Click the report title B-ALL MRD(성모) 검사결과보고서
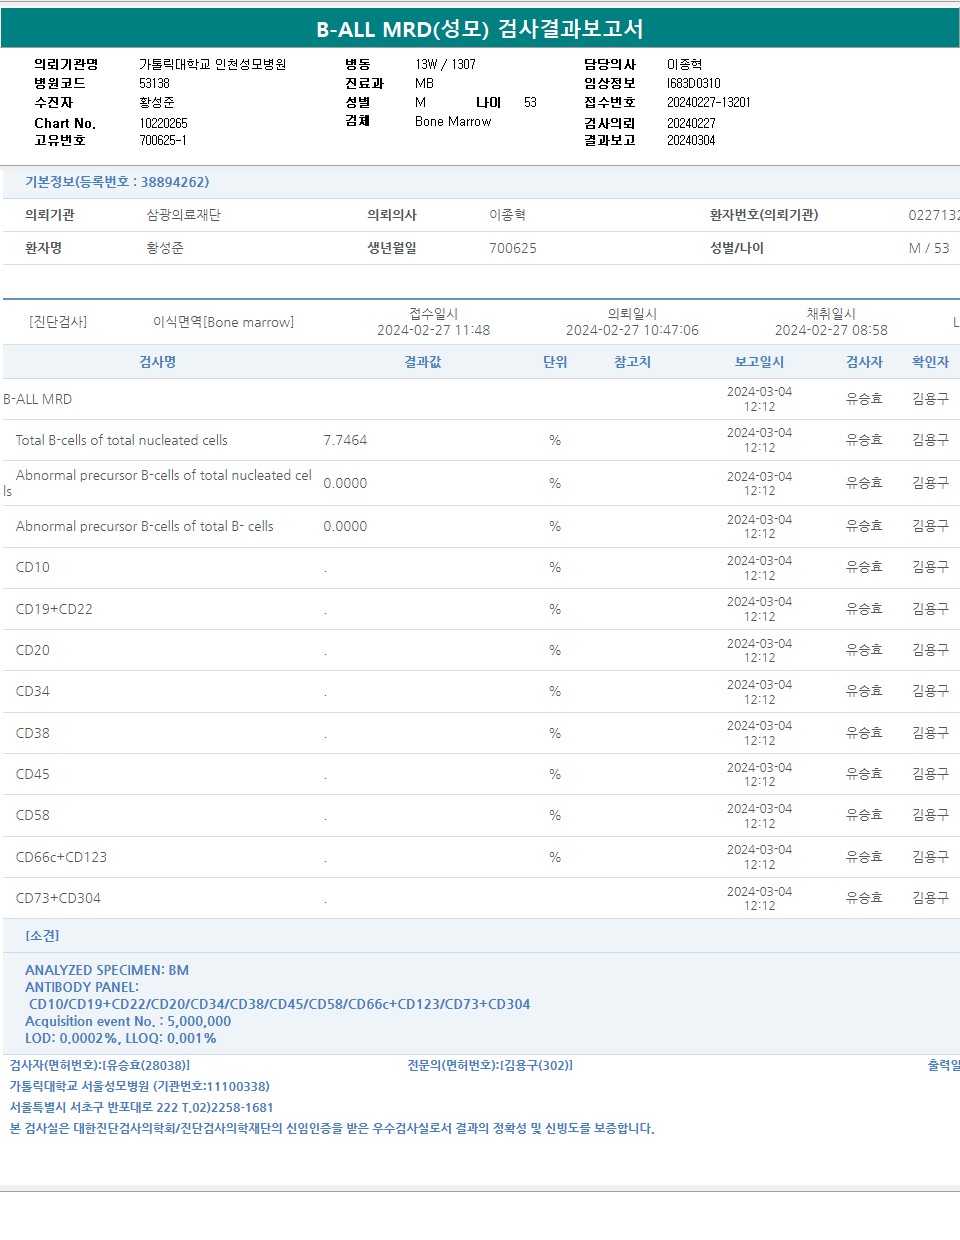Viewport: 960px width, 1240px height. coord(480,29)
